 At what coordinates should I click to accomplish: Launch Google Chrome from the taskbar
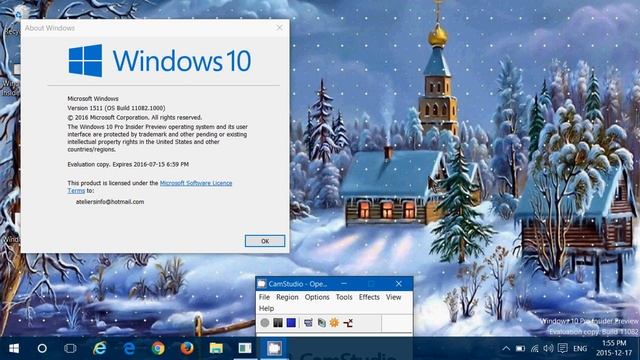tap(158, 349)
